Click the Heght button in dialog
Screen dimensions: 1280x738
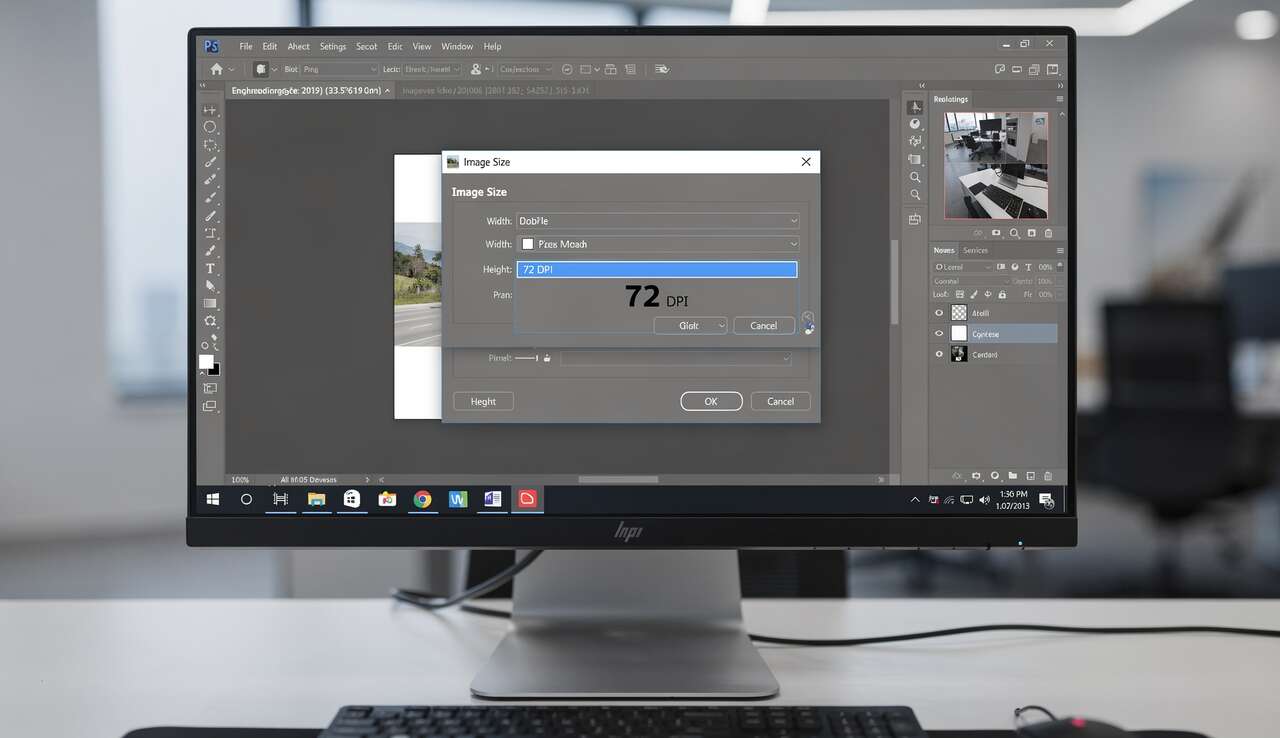point(483,401)
